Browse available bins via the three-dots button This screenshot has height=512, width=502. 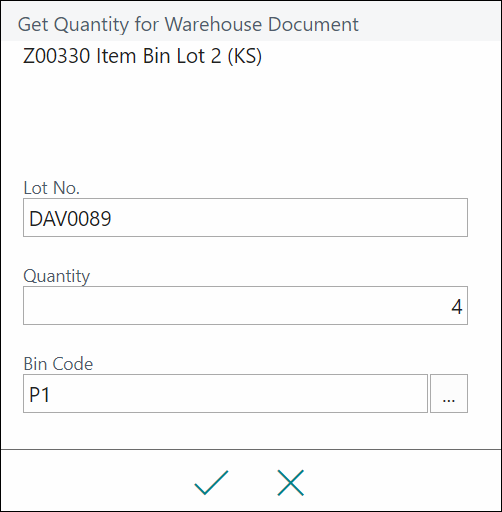[449, 394]
